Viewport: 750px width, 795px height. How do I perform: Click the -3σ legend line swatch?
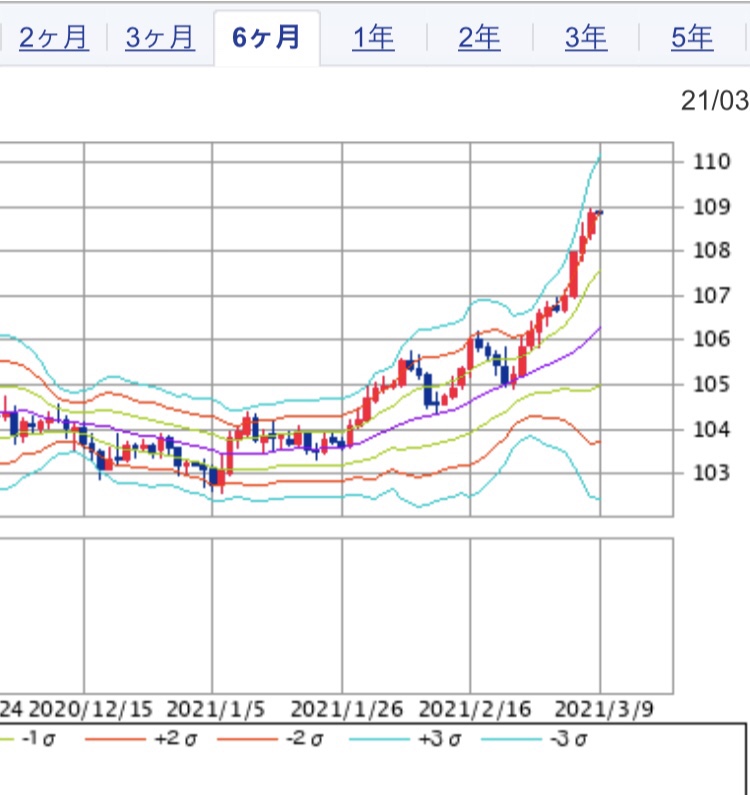[511, 740]
